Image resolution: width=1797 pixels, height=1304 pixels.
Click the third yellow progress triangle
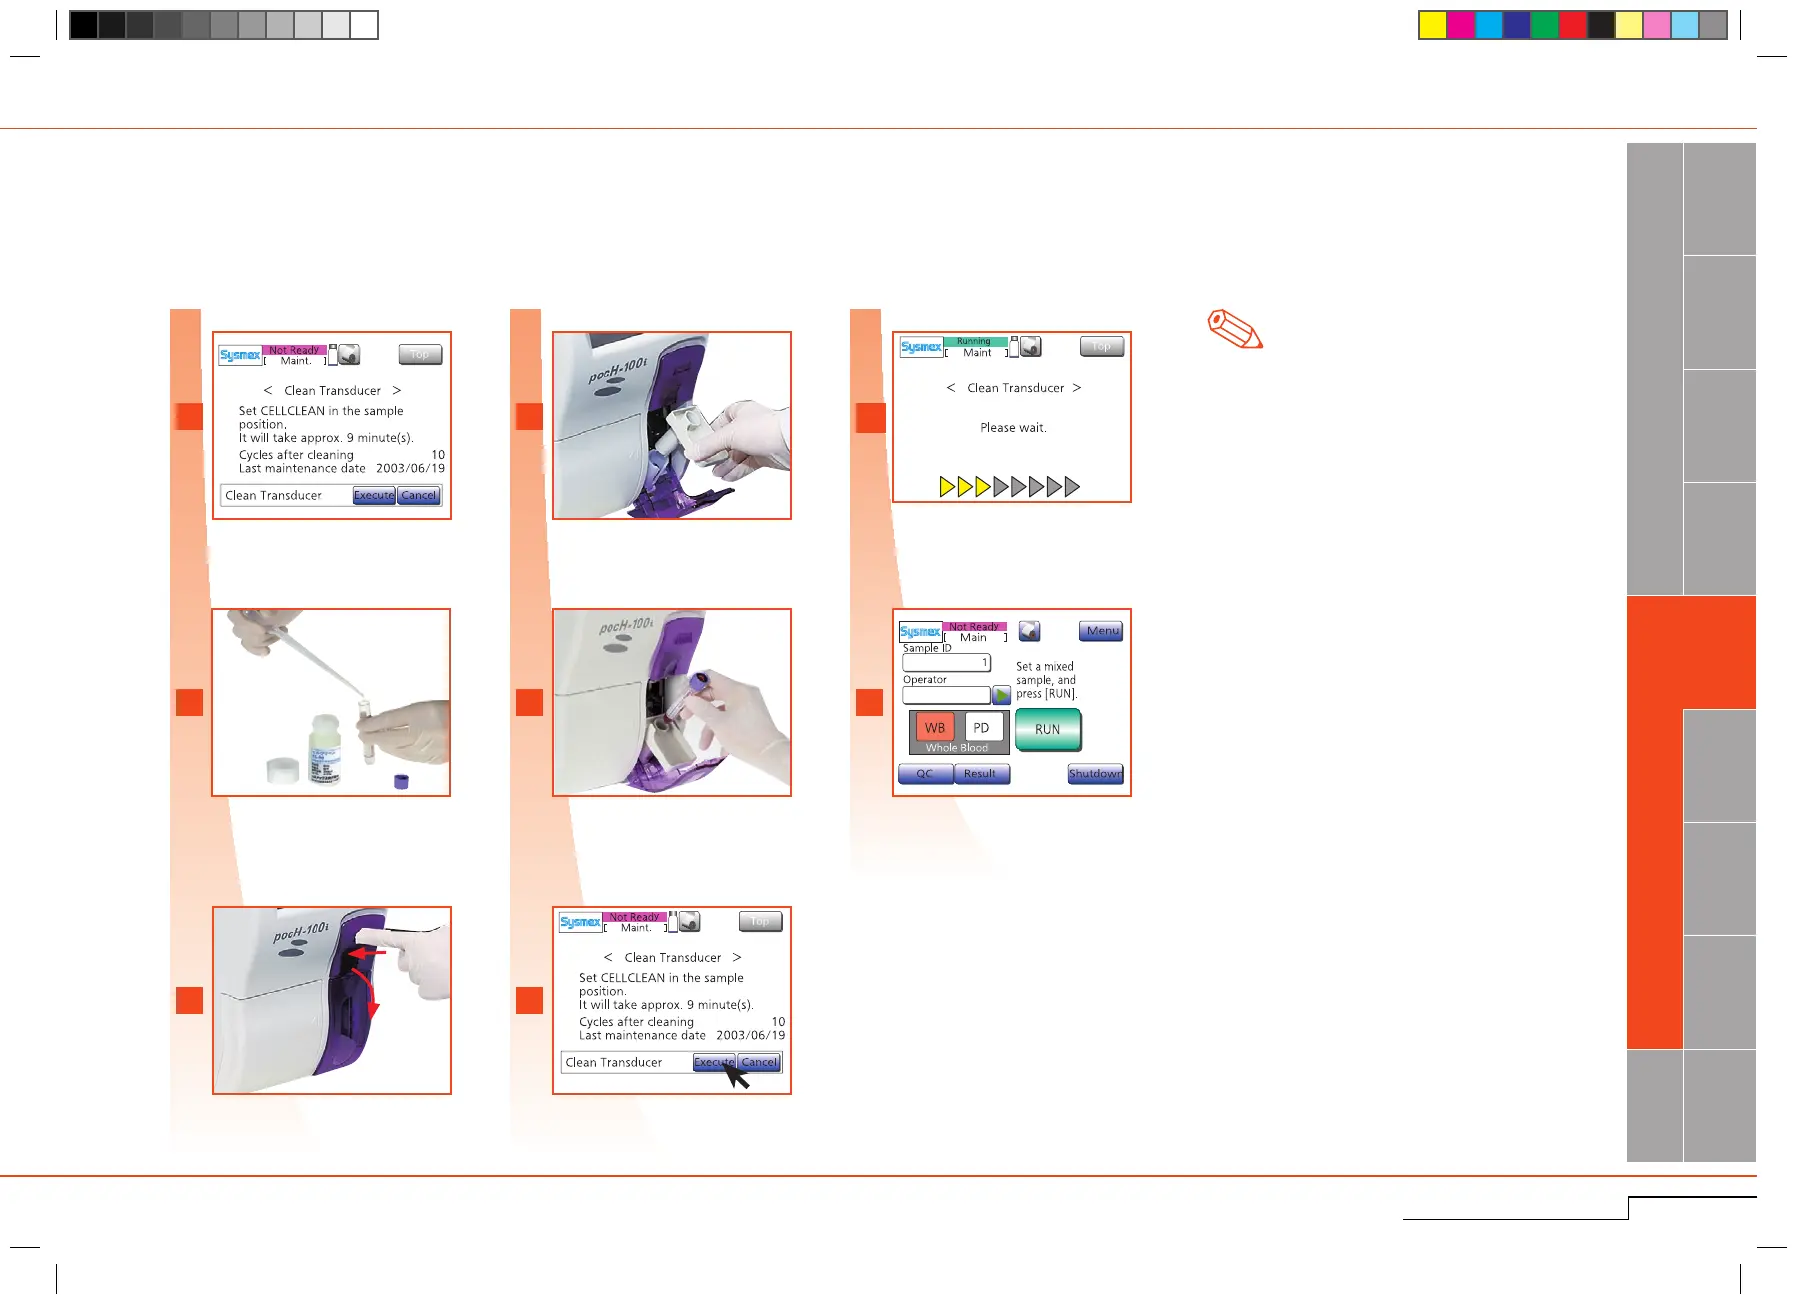point(983,487)
